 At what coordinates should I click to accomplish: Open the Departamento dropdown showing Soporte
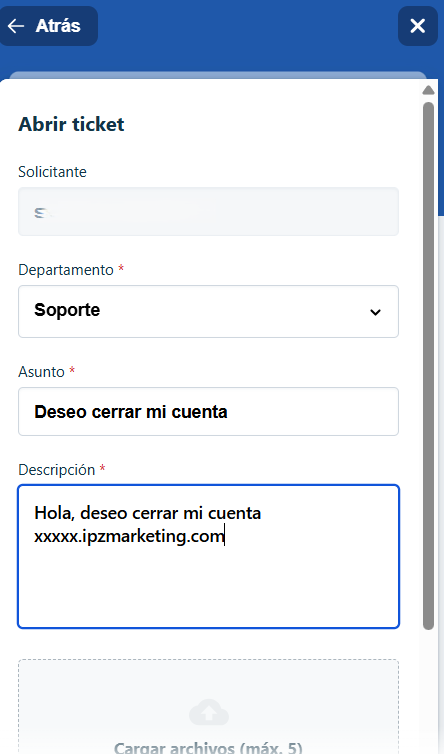pos(208,312)
